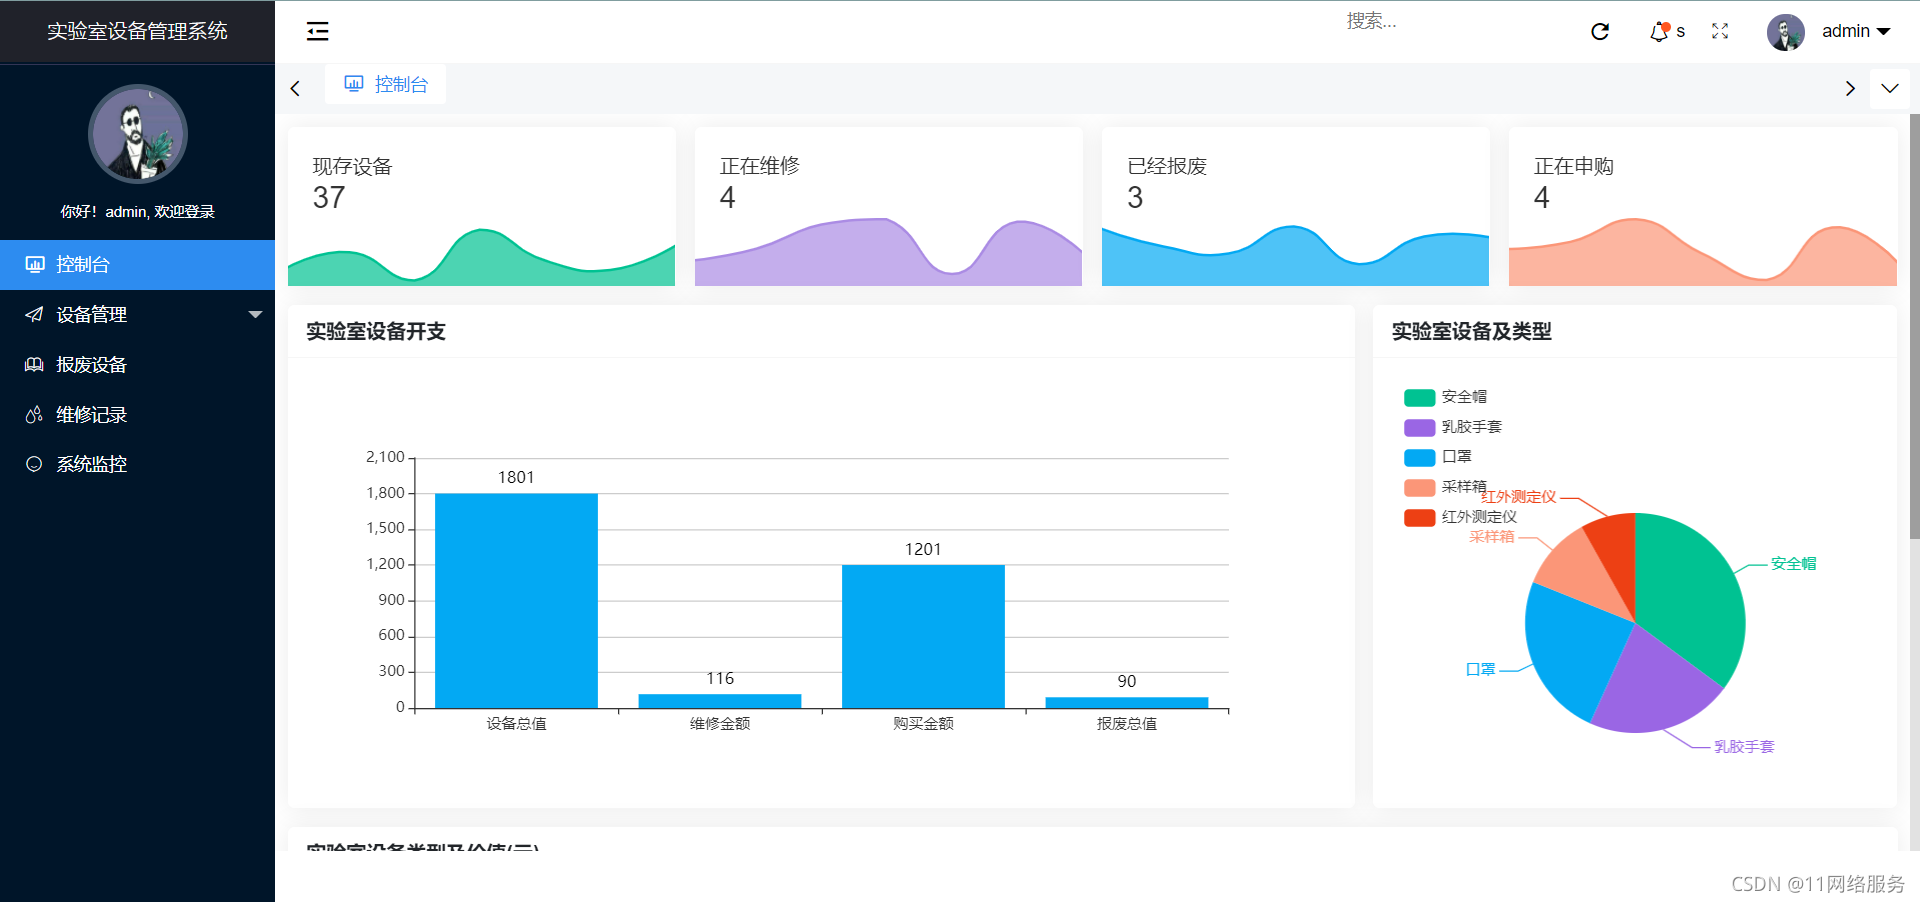Click the 实验室设备开支 heading
The height and width of the screenshot is (902, 1920).
click(376, 331)
